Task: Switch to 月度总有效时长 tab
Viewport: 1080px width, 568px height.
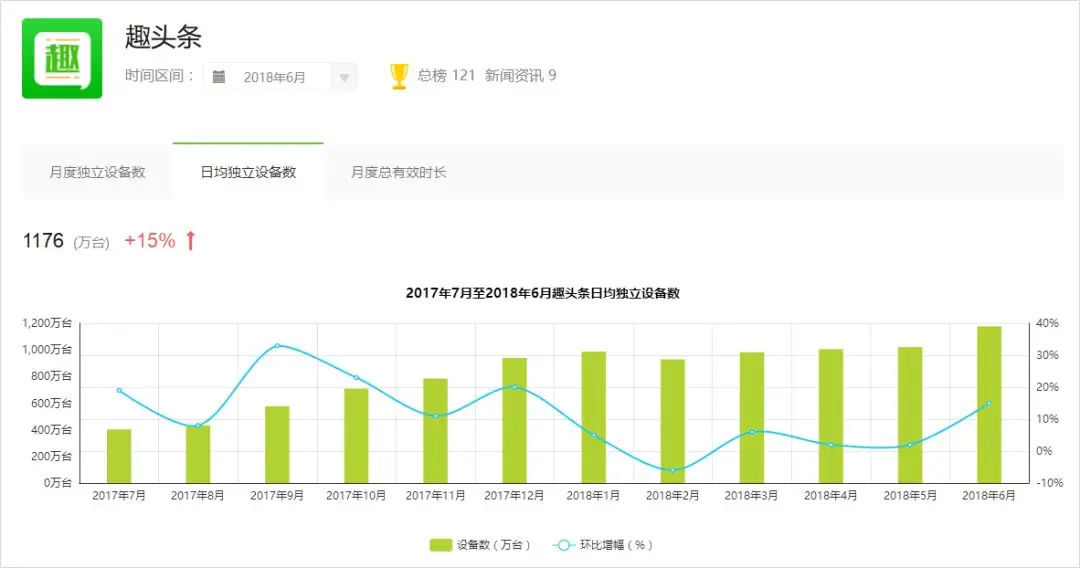Action: (x=399, y=172)
